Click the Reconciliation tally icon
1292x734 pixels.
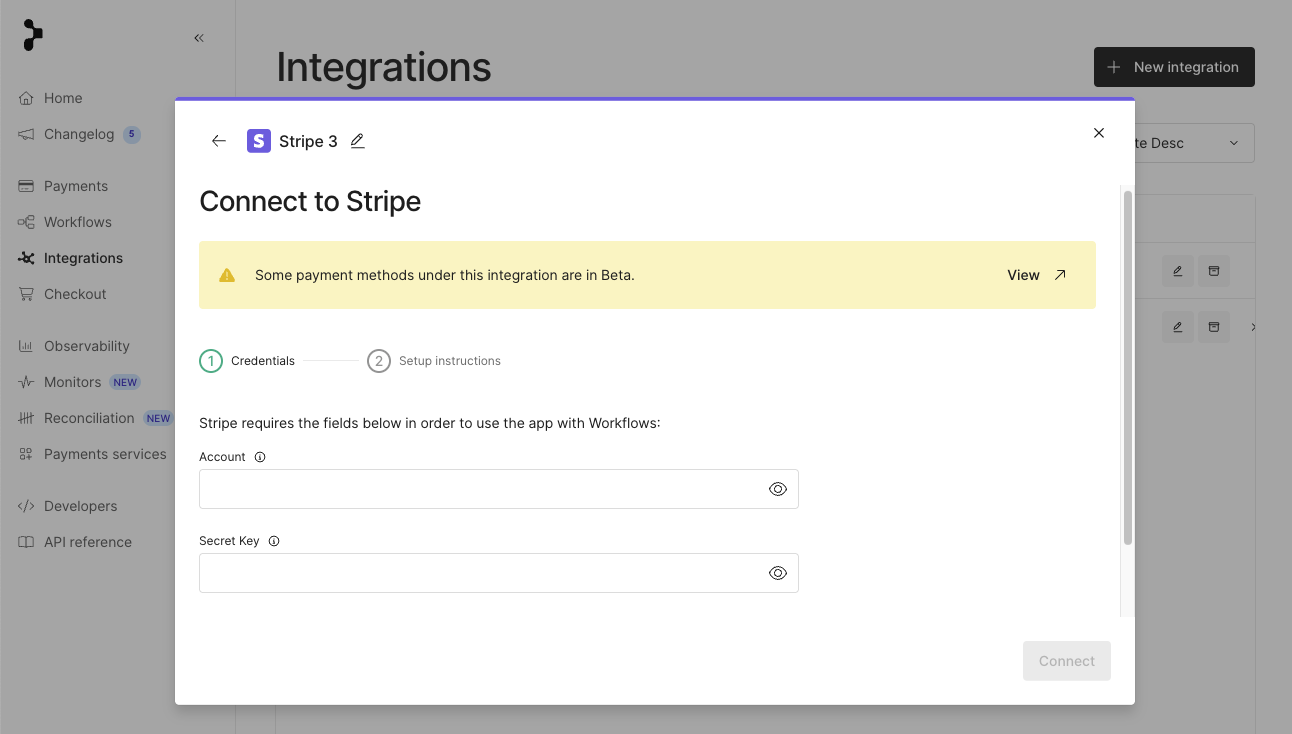tap(26, 418)
